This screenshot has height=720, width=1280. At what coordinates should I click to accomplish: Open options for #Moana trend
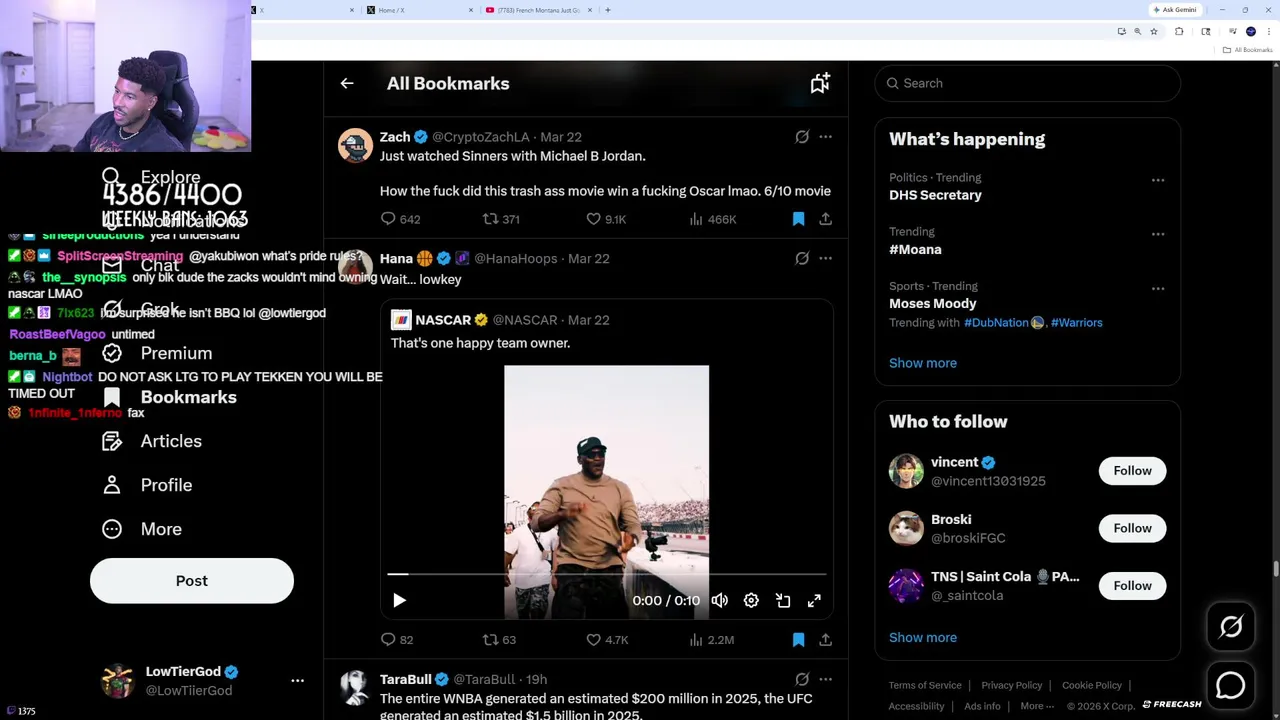click(1158, 234)
